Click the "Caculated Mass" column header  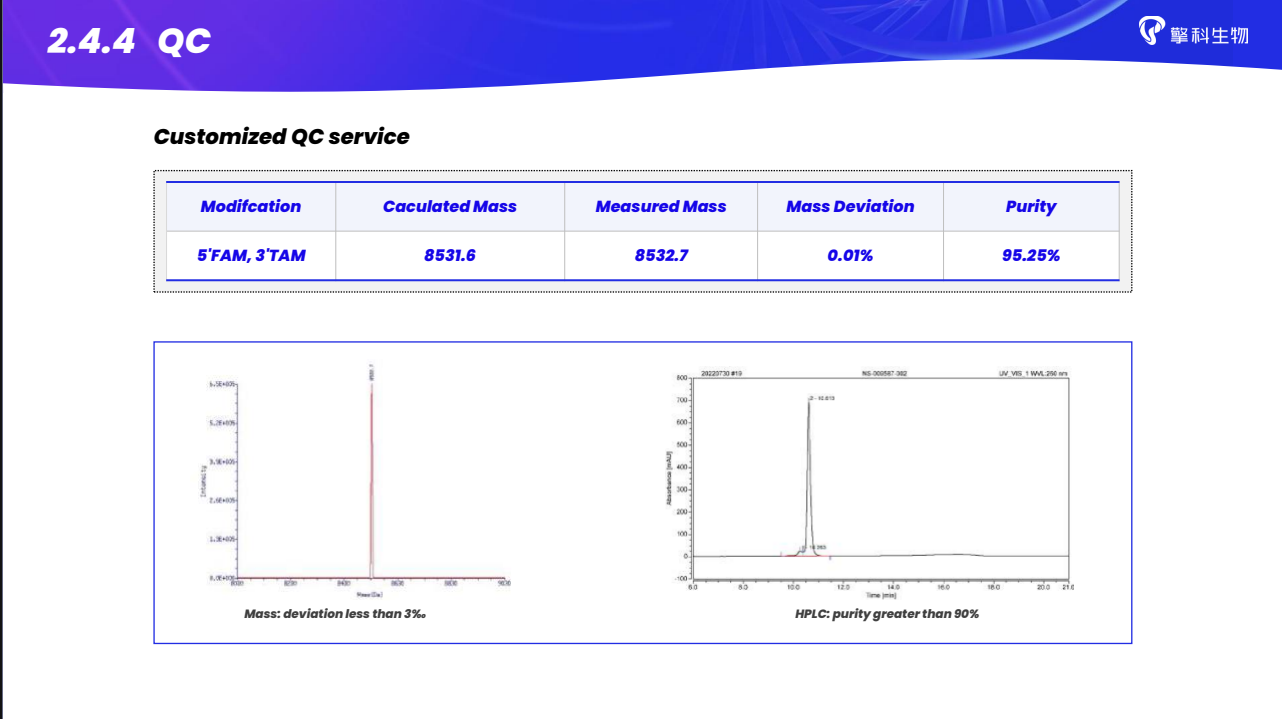click(x=449, y=207)
